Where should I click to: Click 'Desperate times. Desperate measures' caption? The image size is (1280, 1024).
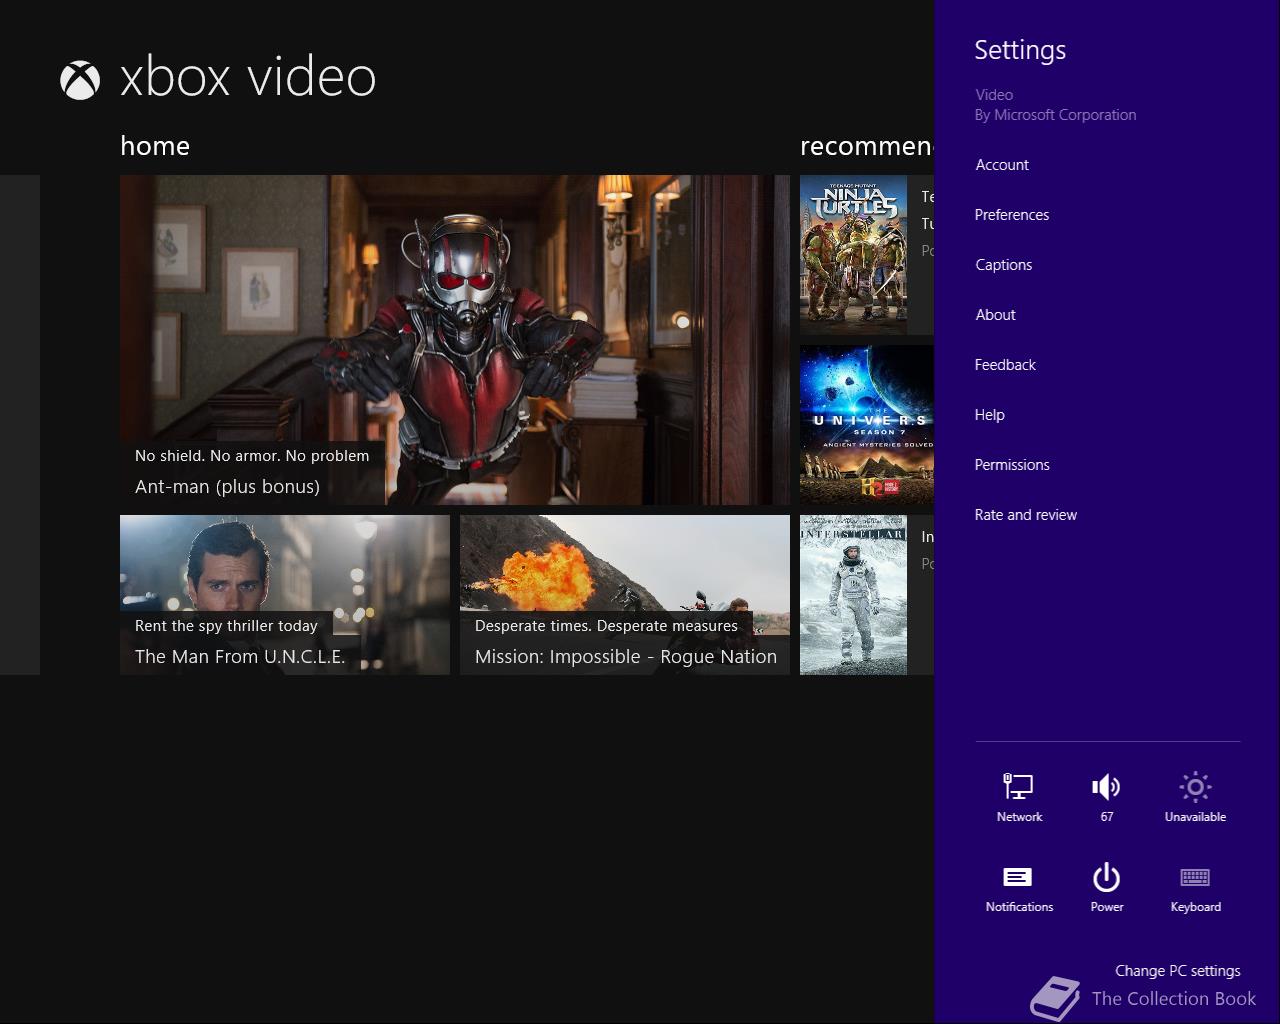pyautogui.click(x=606, y=626)
